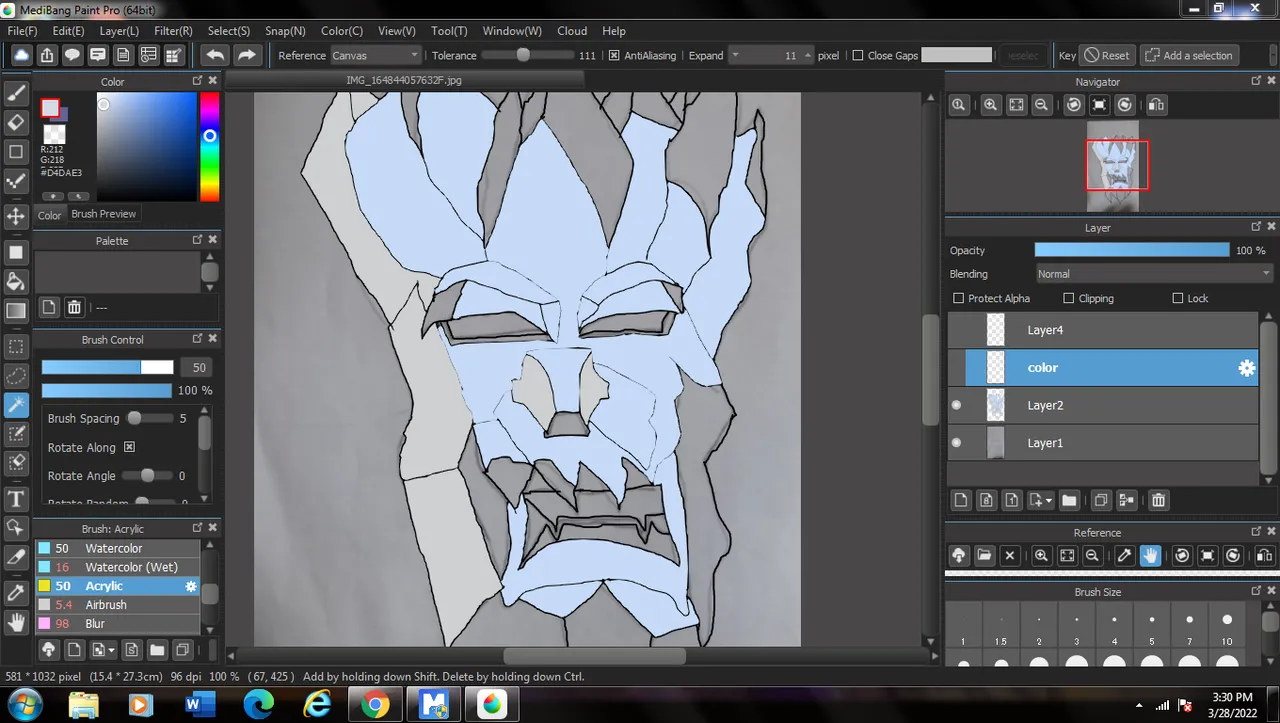Click the Undo arrow button
Viewport: 1280px width, 723px height.
[215, 55]
